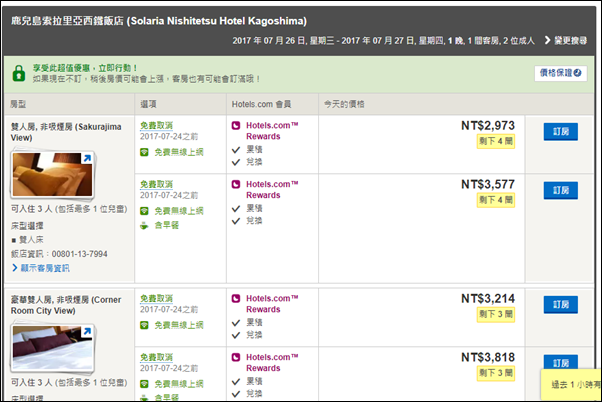Click the NT$2,973 price
602x402 pixels.
pos(488,126)
